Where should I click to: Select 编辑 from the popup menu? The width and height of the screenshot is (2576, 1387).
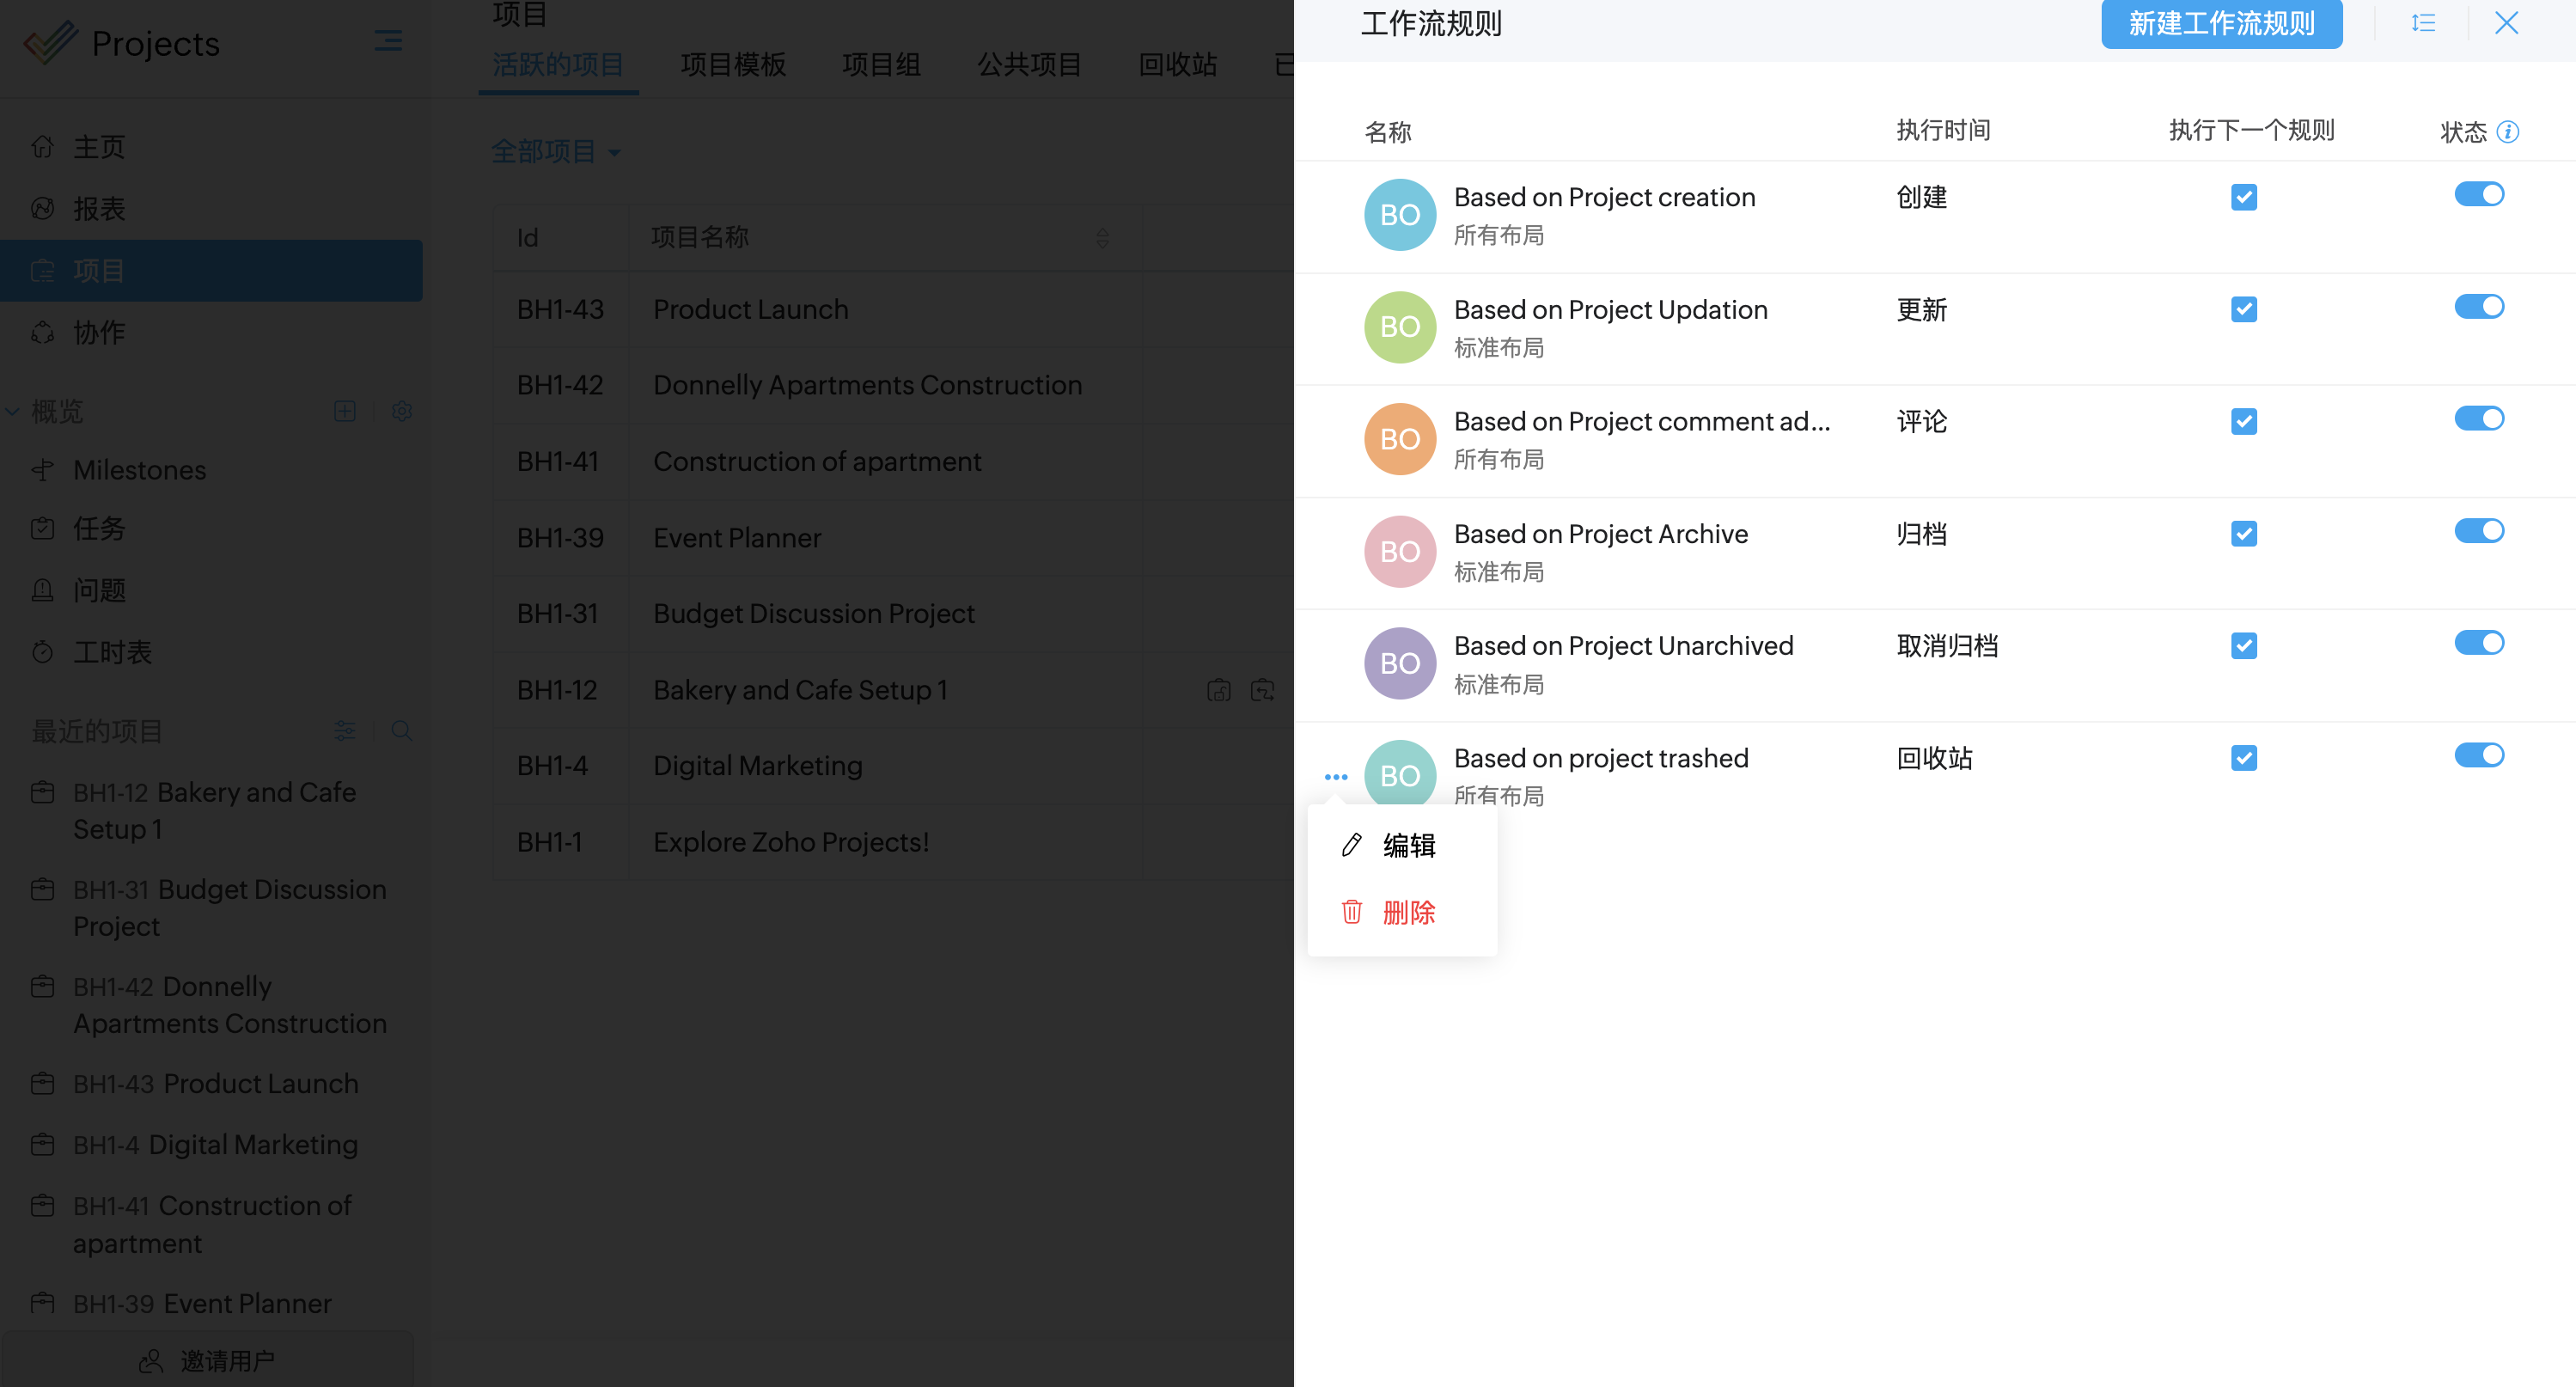[1408, 846]
